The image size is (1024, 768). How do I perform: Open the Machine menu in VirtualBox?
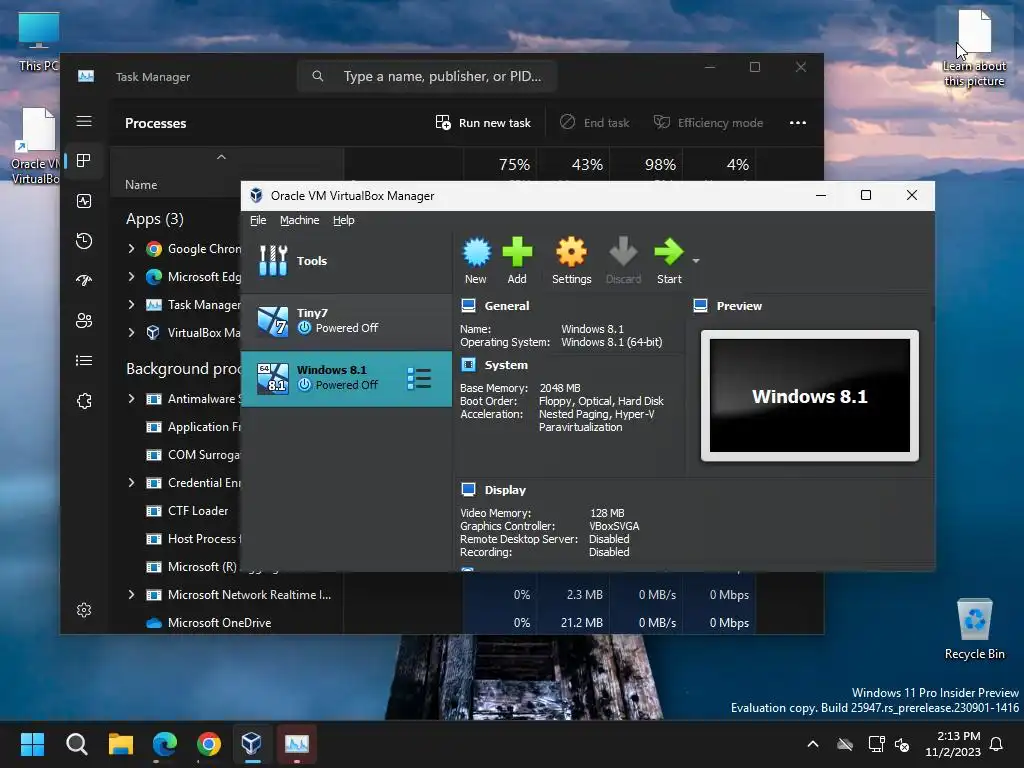(x=300, y=220)
